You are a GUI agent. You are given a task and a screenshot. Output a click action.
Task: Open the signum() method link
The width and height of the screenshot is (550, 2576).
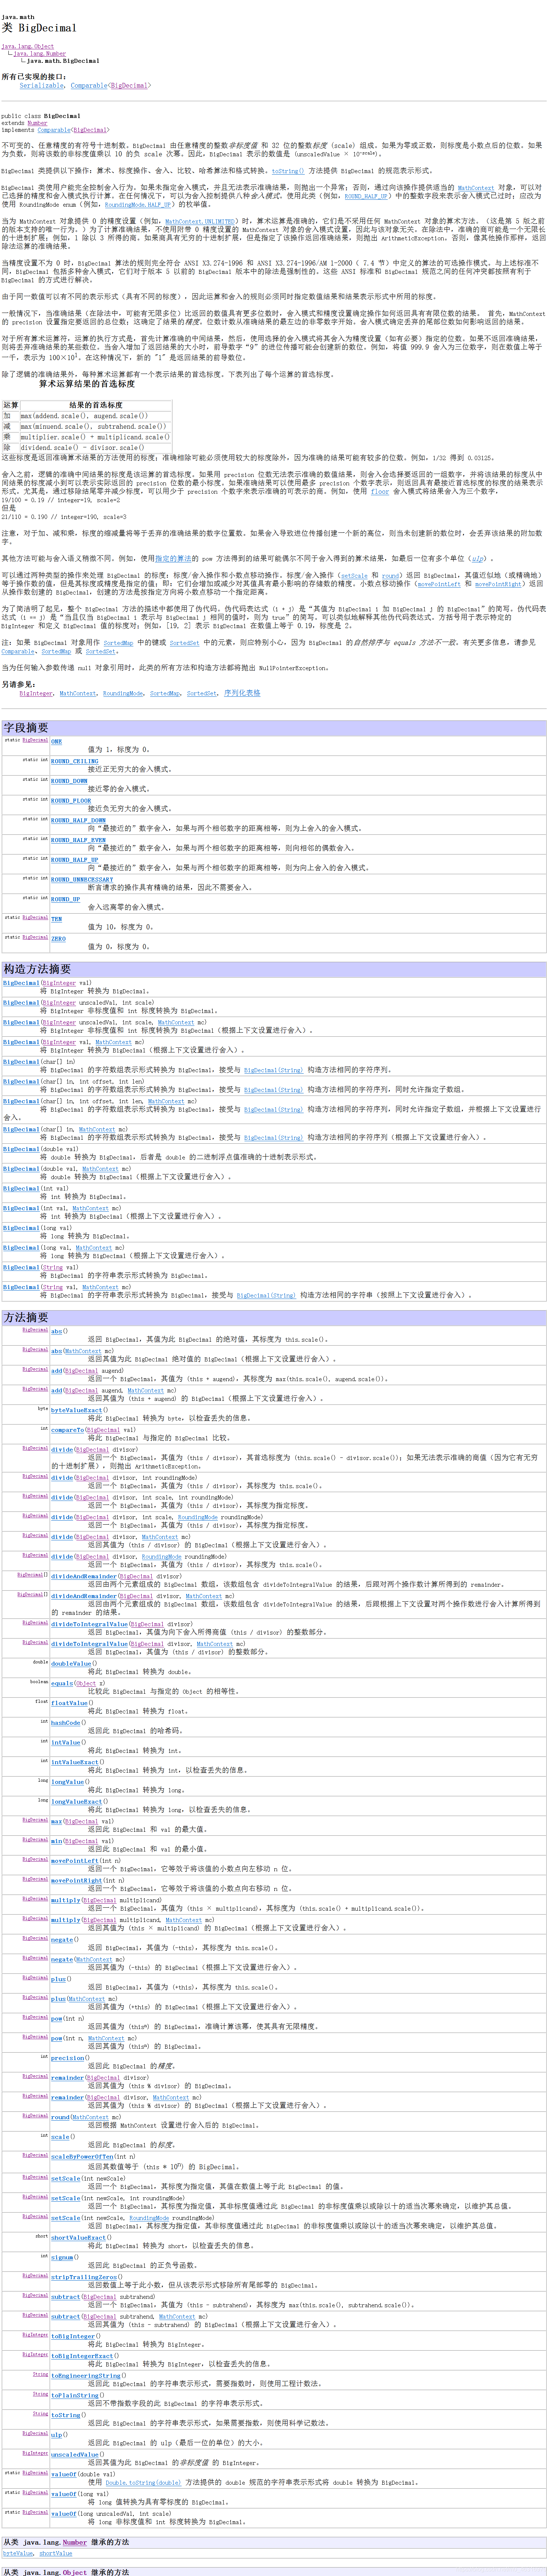point(62,2257)
